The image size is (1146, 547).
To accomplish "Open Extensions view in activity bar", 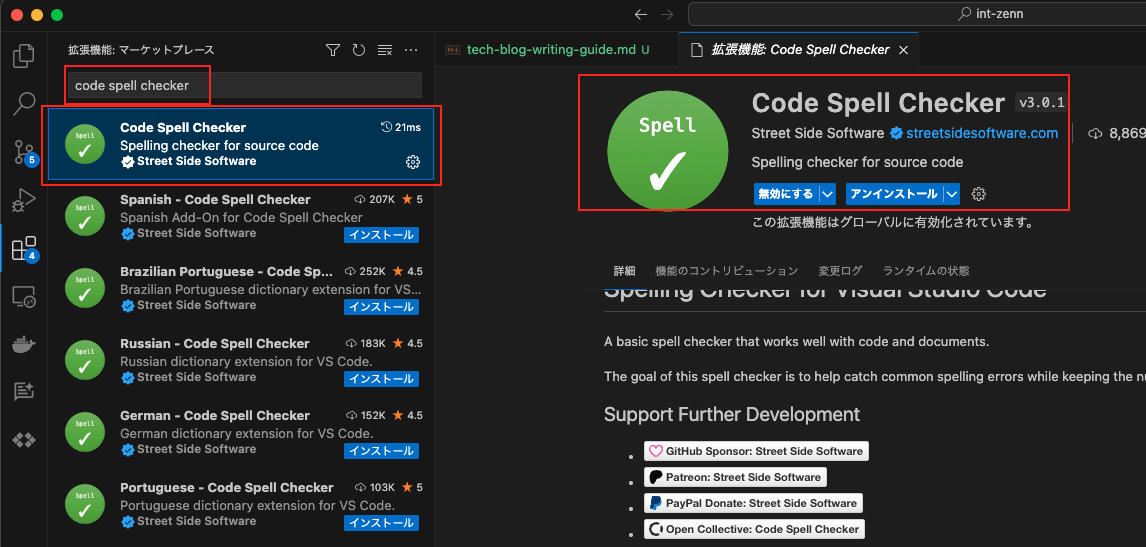I will pyautogui.click(x=24, y=249).
